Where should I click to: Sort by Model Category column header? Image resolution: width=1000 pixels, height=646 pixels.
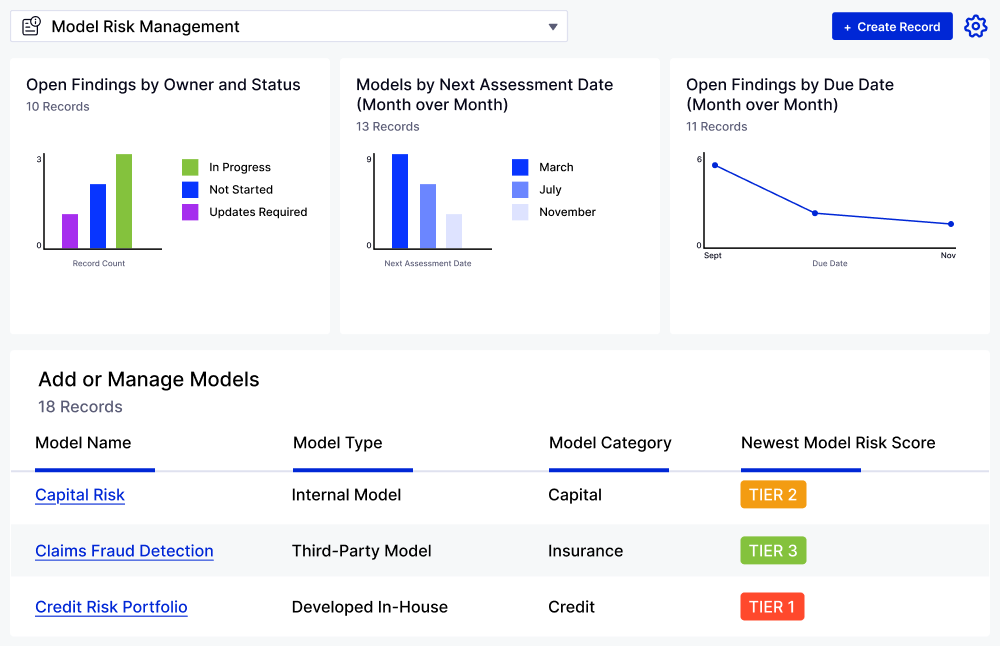pos(610,443)
